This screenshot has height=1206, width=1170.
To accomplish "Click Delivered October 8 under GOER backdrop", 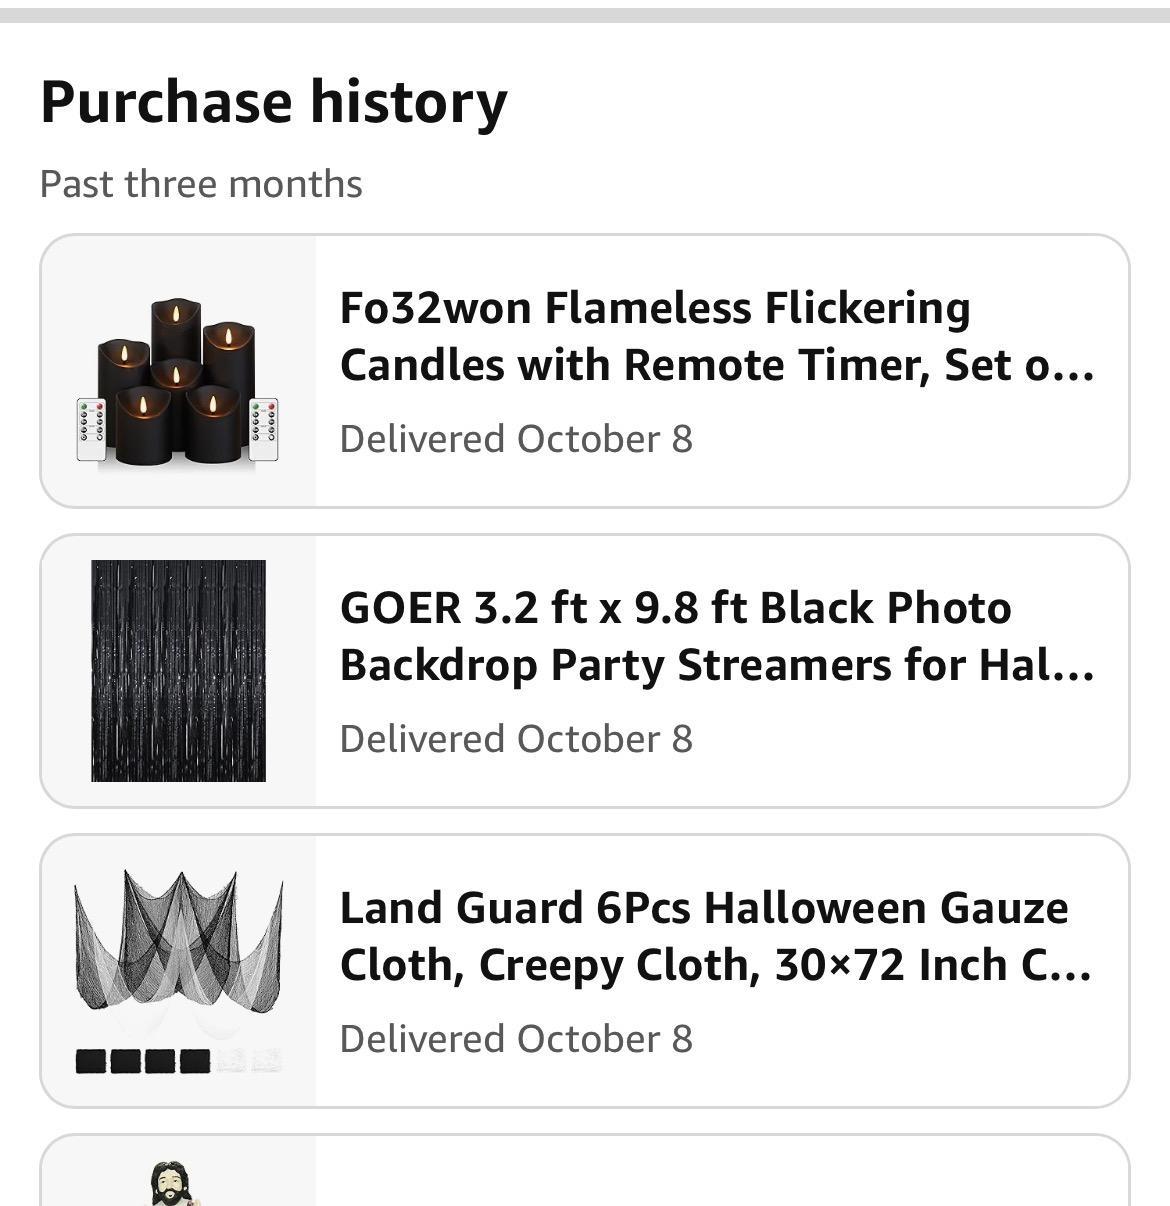I will click(x=516, y=739).
